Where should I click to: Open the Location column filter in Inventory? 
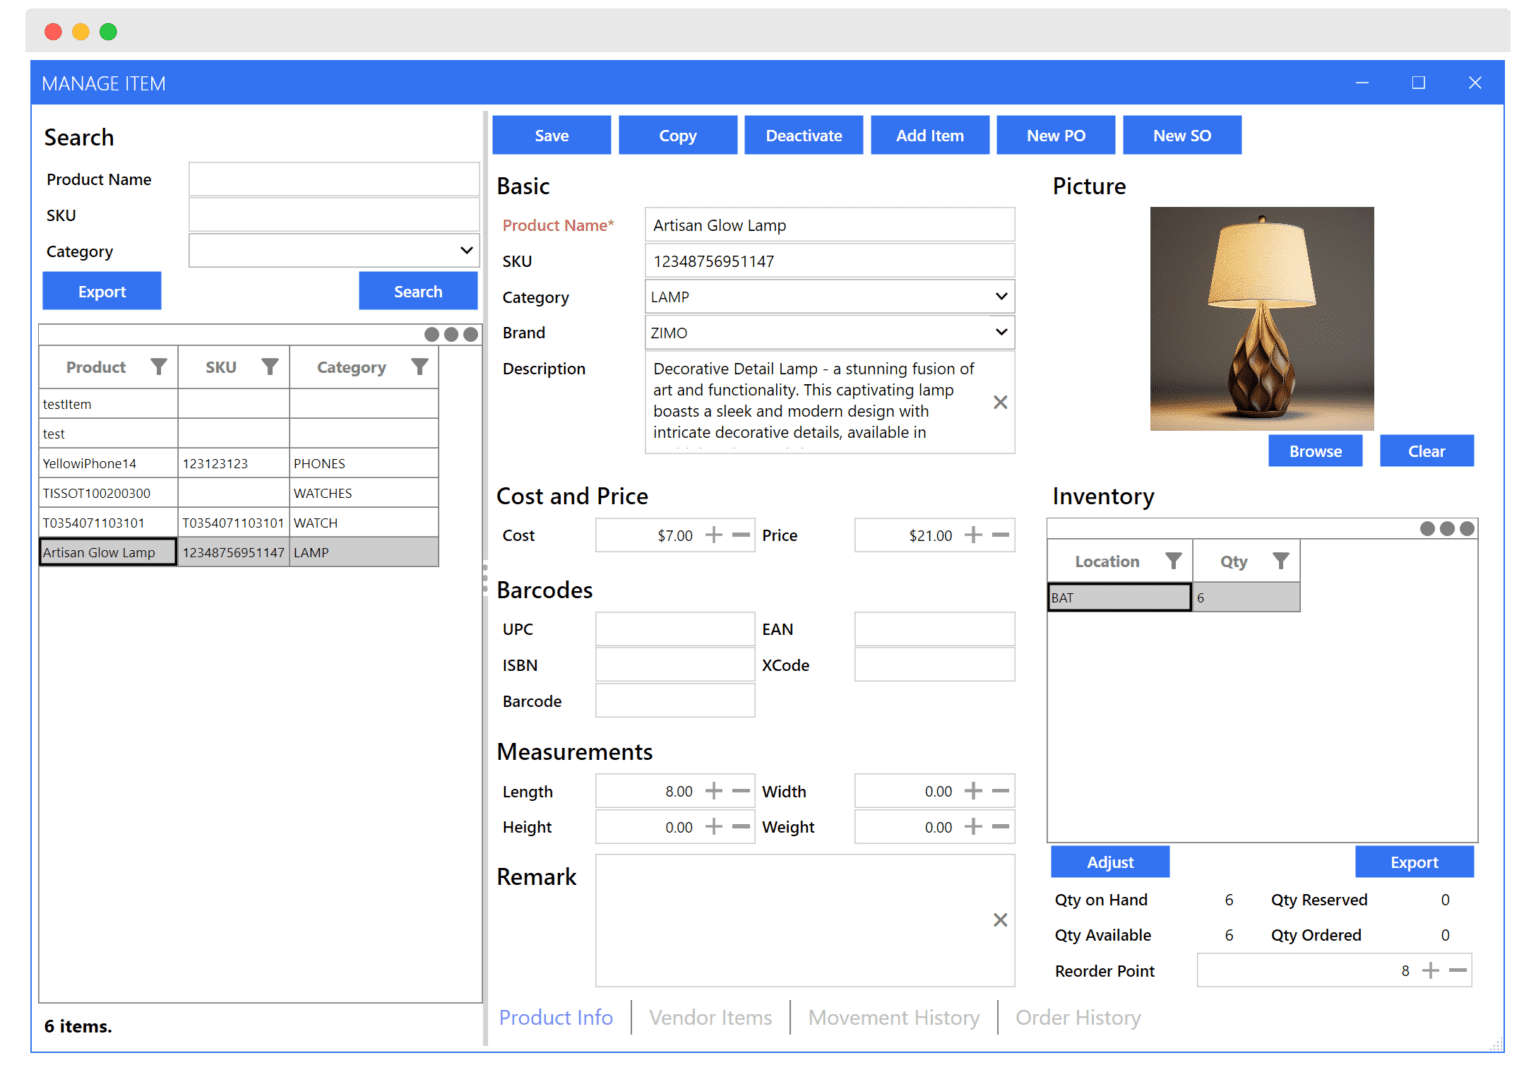[x=1174, y=561]
